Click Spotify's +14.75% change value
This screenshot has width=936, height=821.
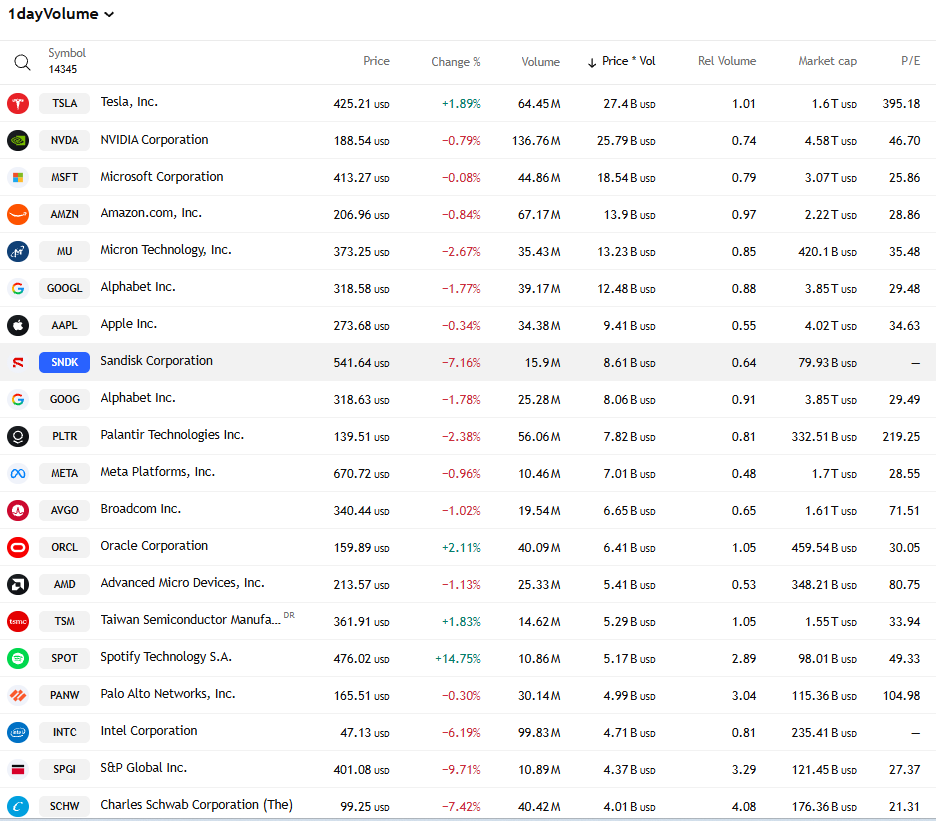(457, 659)
